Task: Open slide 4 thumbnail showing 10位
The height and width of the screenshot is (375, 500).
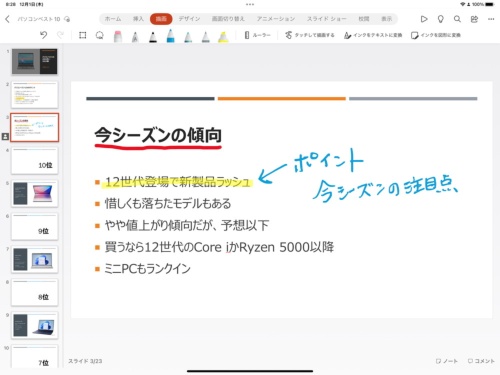Action: click(35, 160)
